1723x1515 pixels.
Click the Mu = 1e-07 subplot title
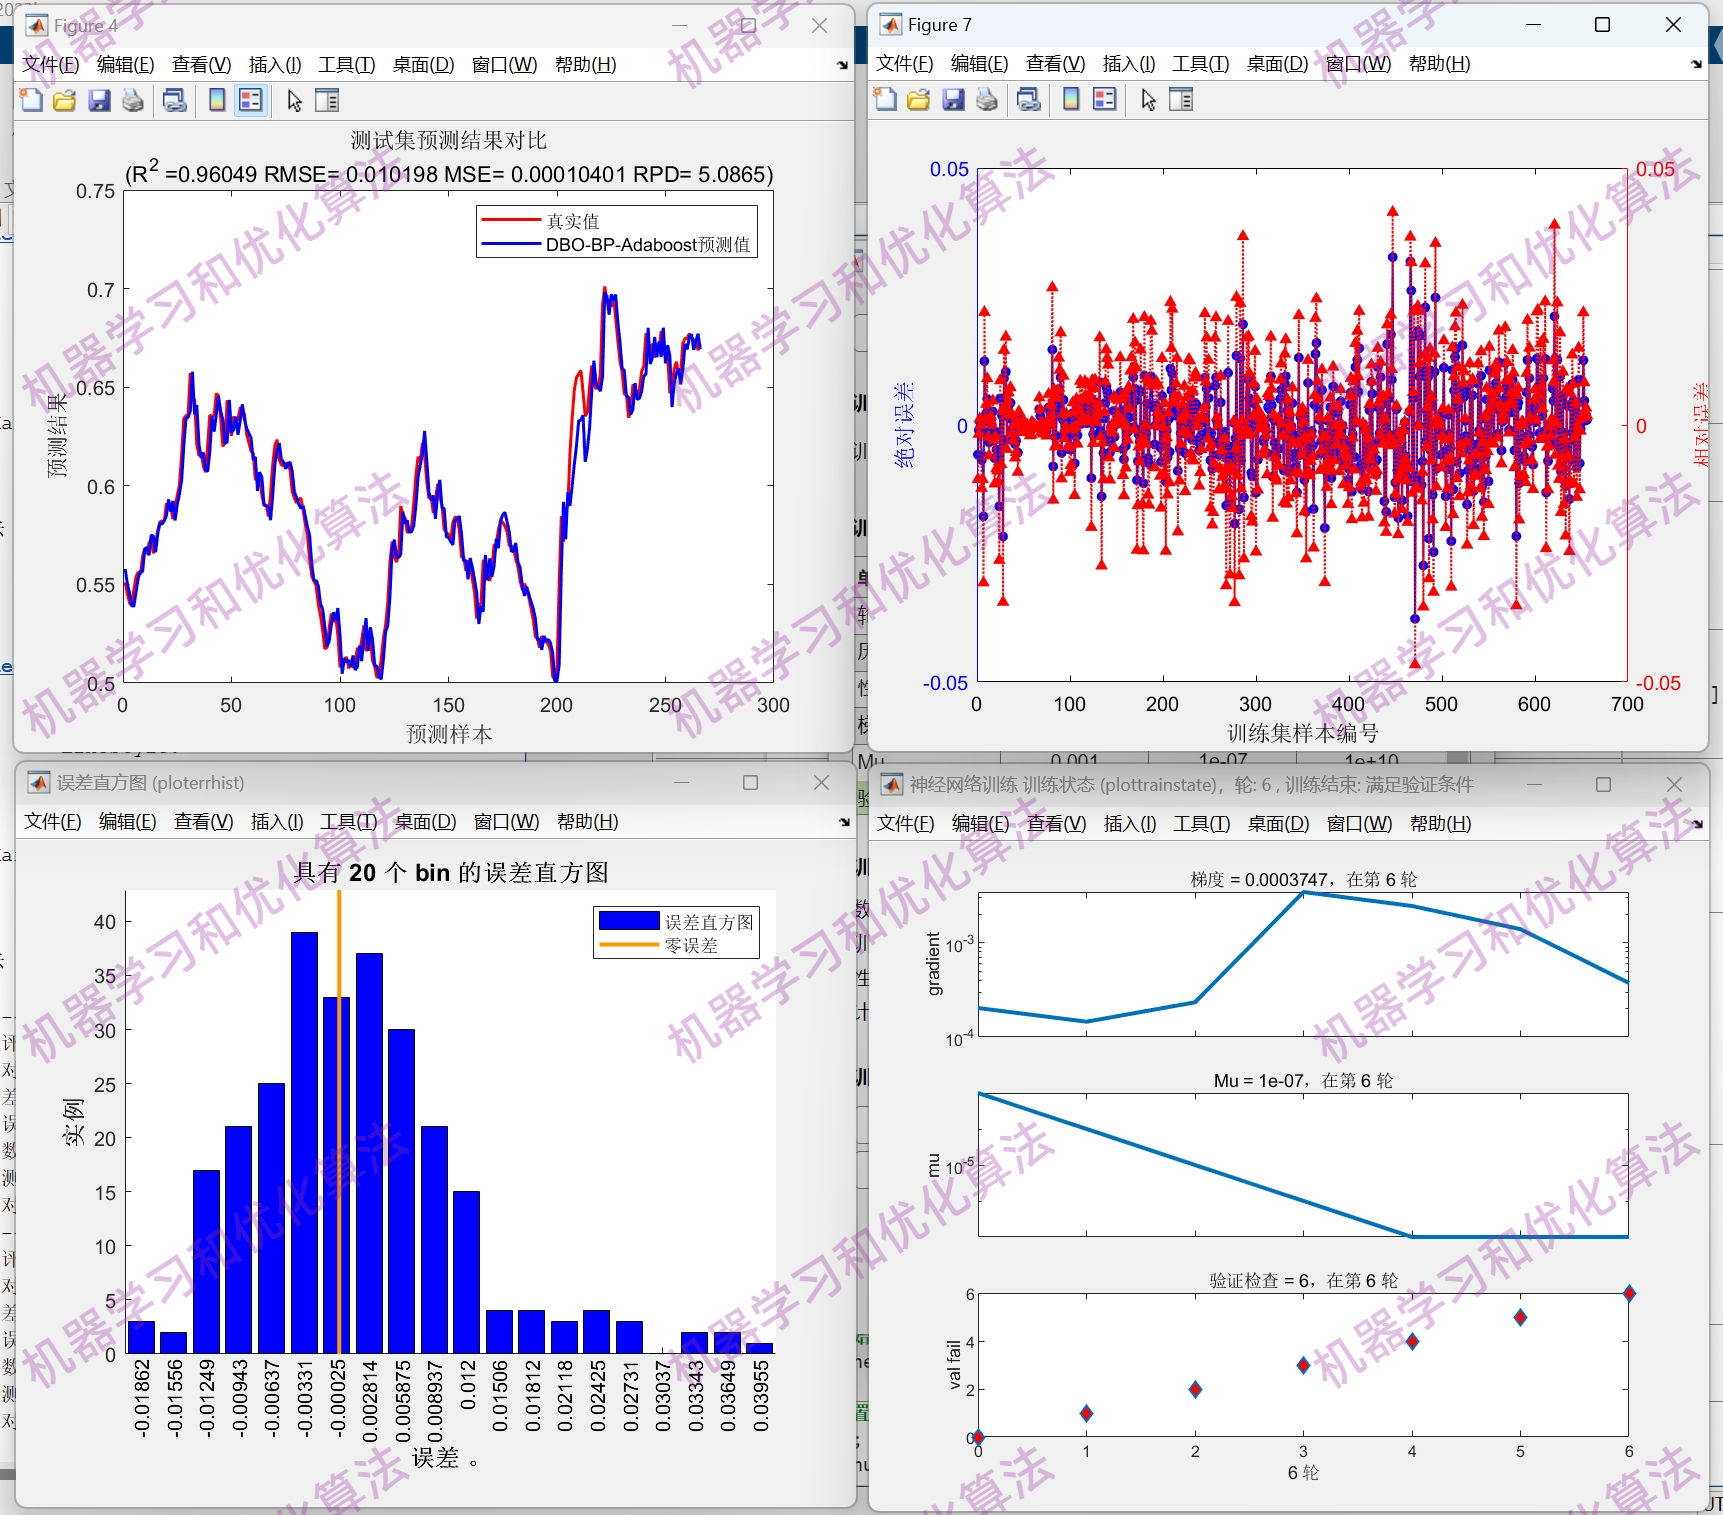pos(1303,1081)
